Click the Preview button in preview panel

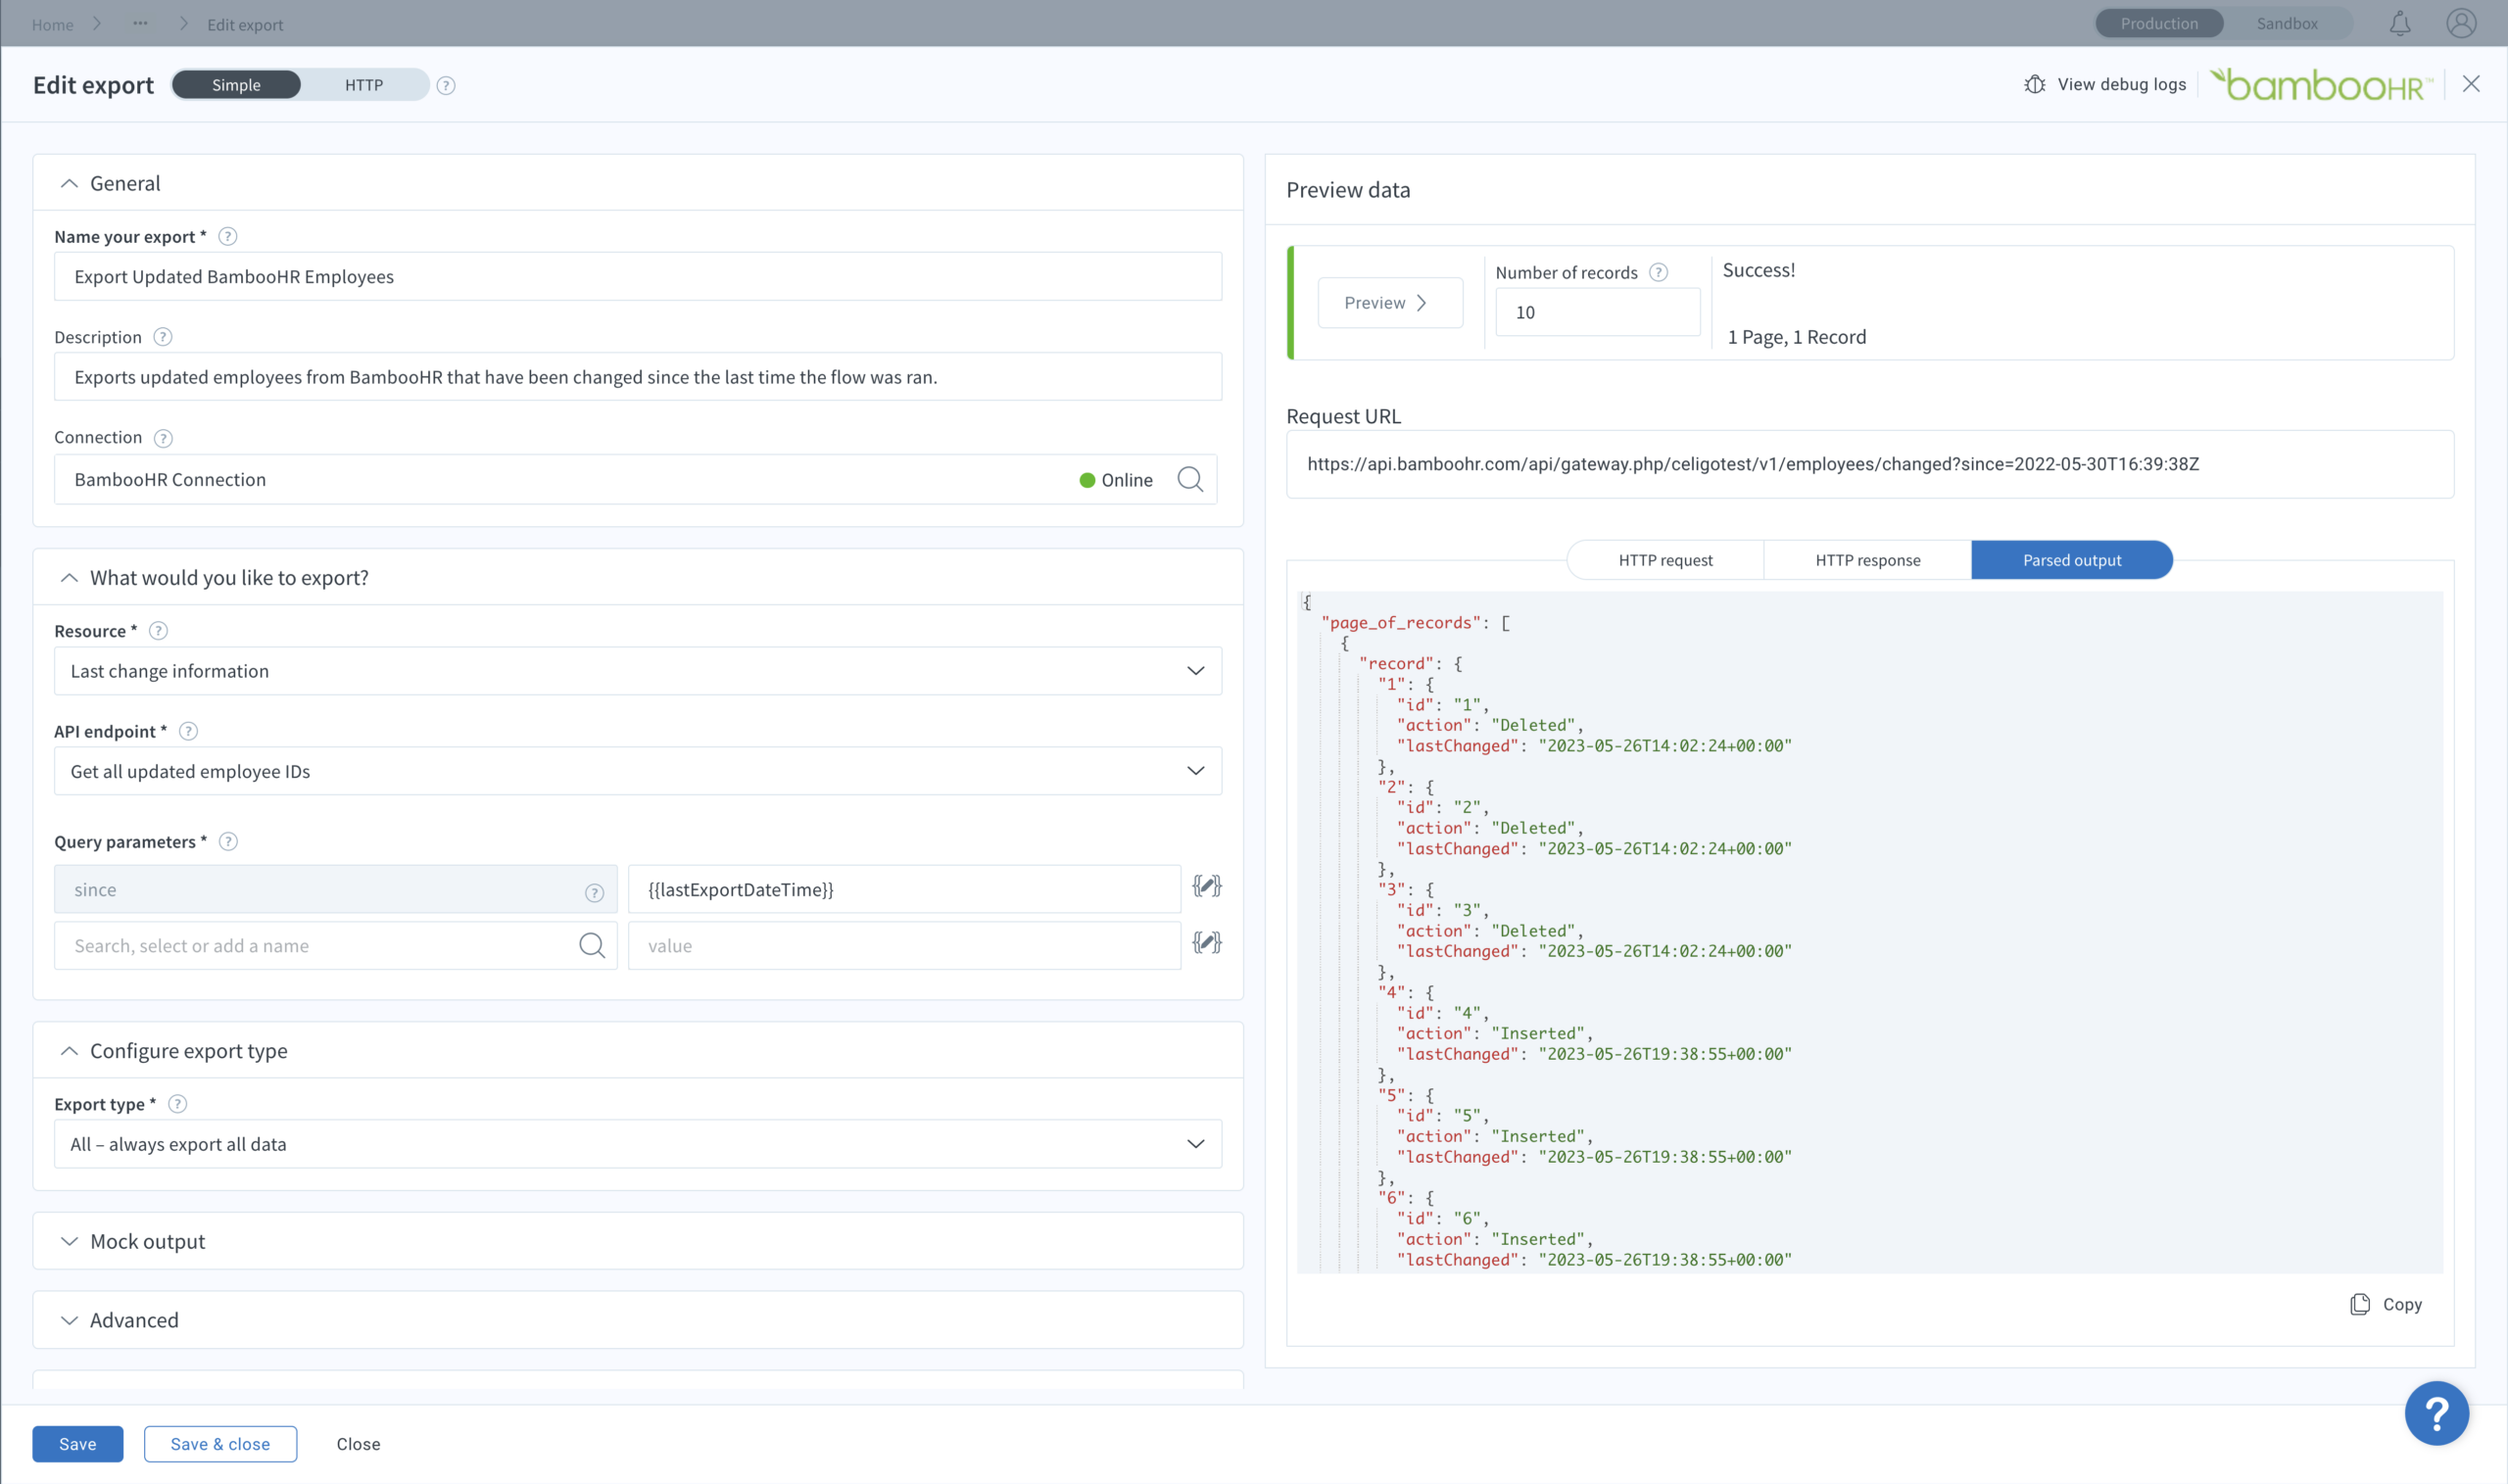point(1388,302)
